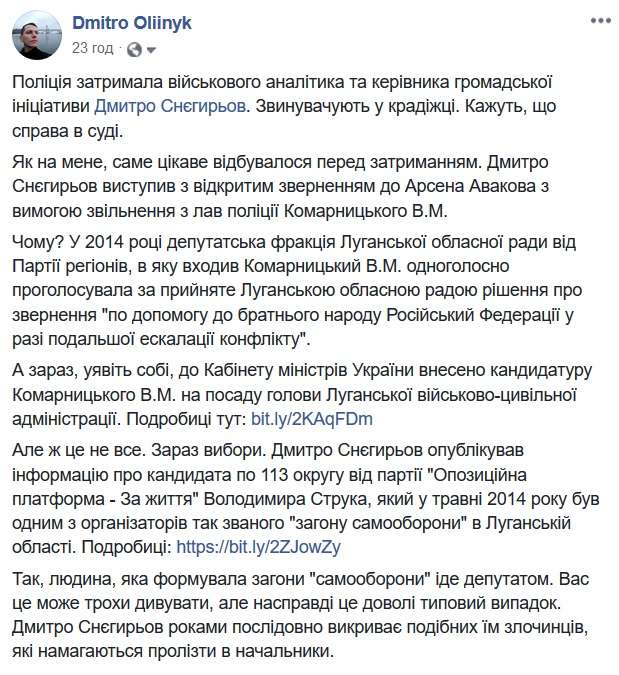
Task: Click the word "Подробиці:" before the second link
Action: pos(125,547)
